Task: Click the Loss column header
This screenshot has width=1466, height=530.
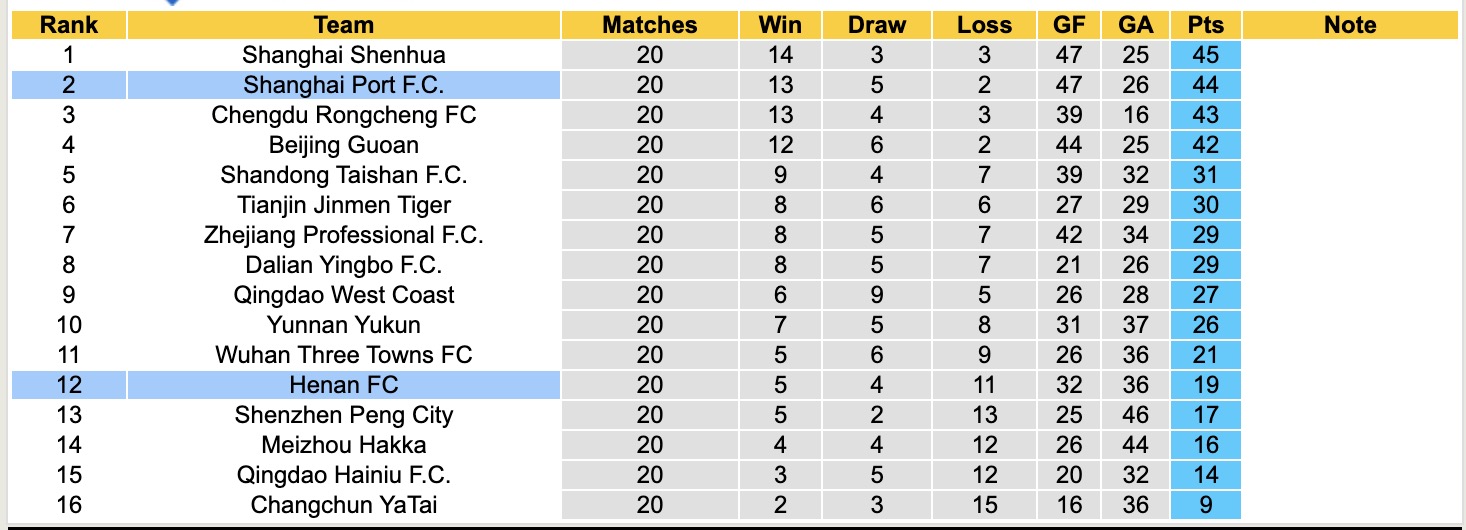Action: (x=984, y=26)
